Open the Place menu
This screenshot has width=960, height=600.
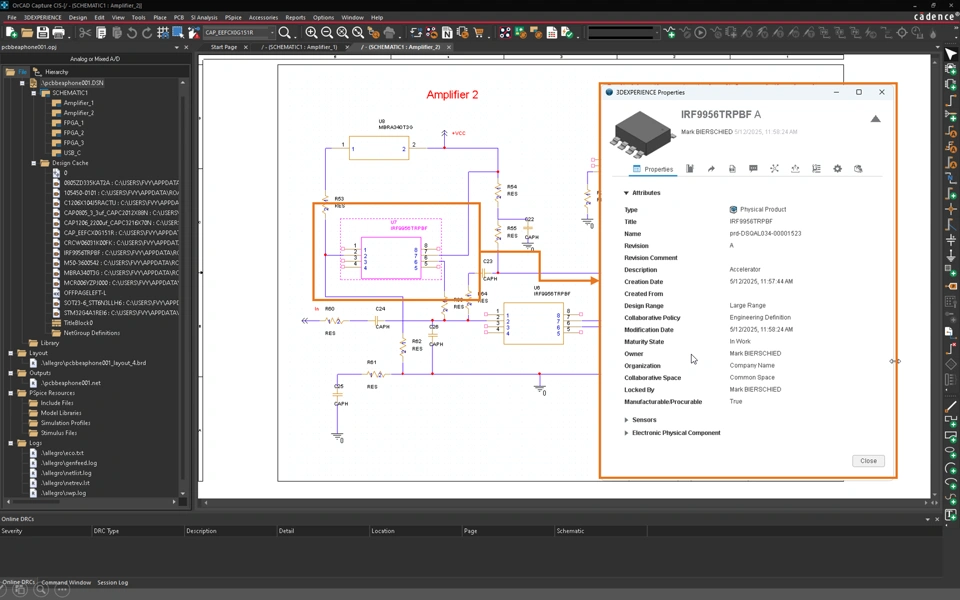160,17
